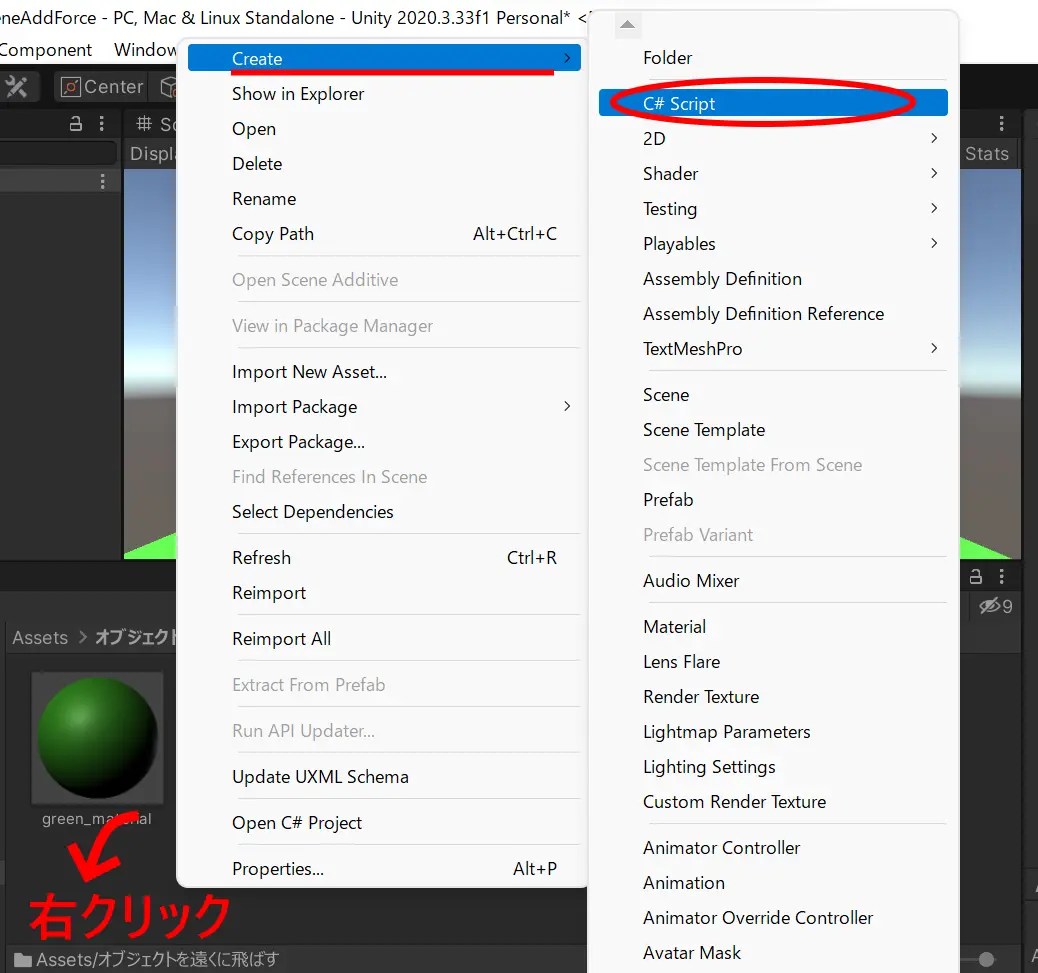Create Assembly Definition Reference
Image resolution: width=1038 pixels, height=973 pixels.
[773, 314]
